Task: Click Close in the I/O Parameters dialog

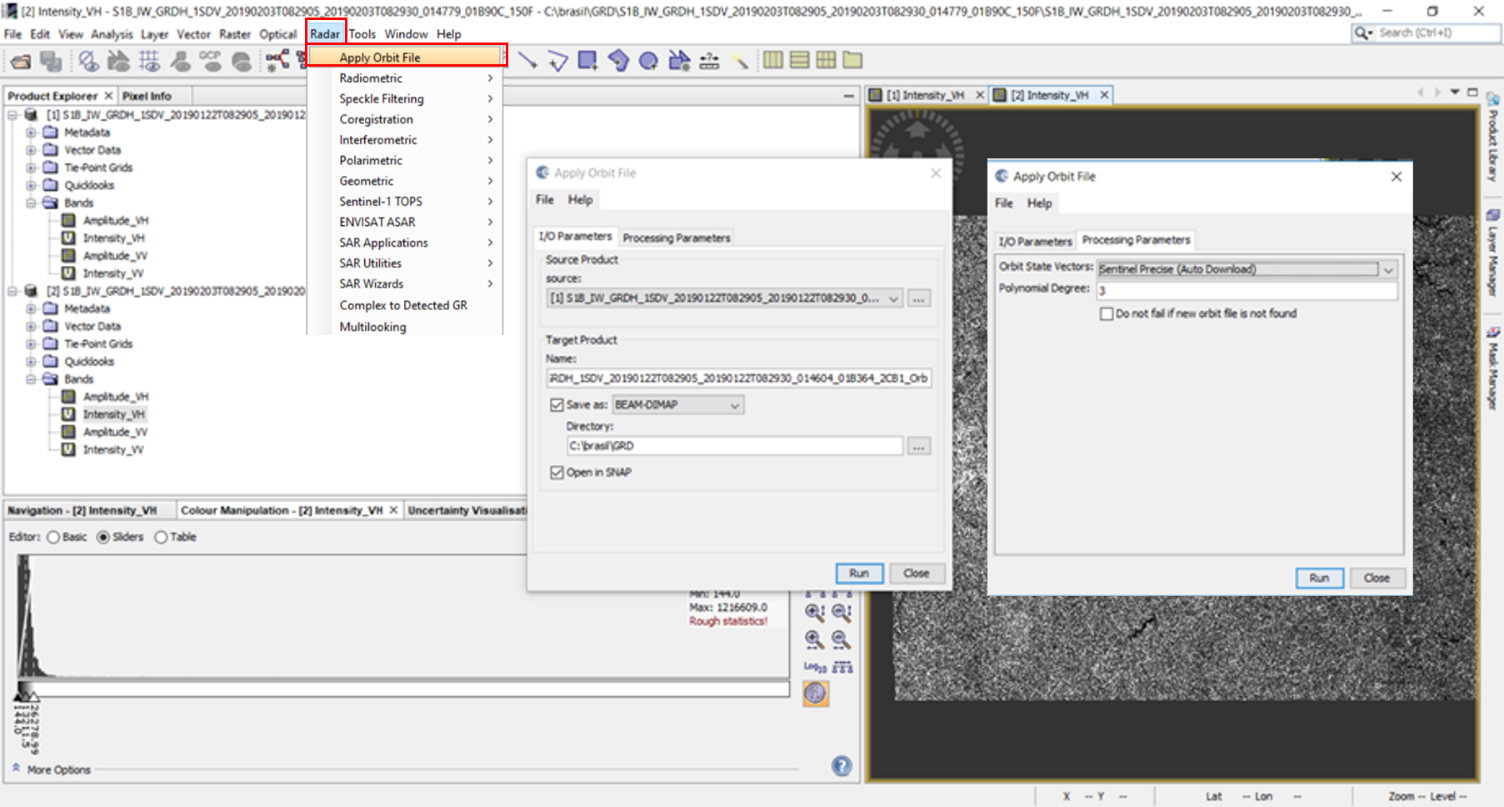Action: click(x=916, y=573)
